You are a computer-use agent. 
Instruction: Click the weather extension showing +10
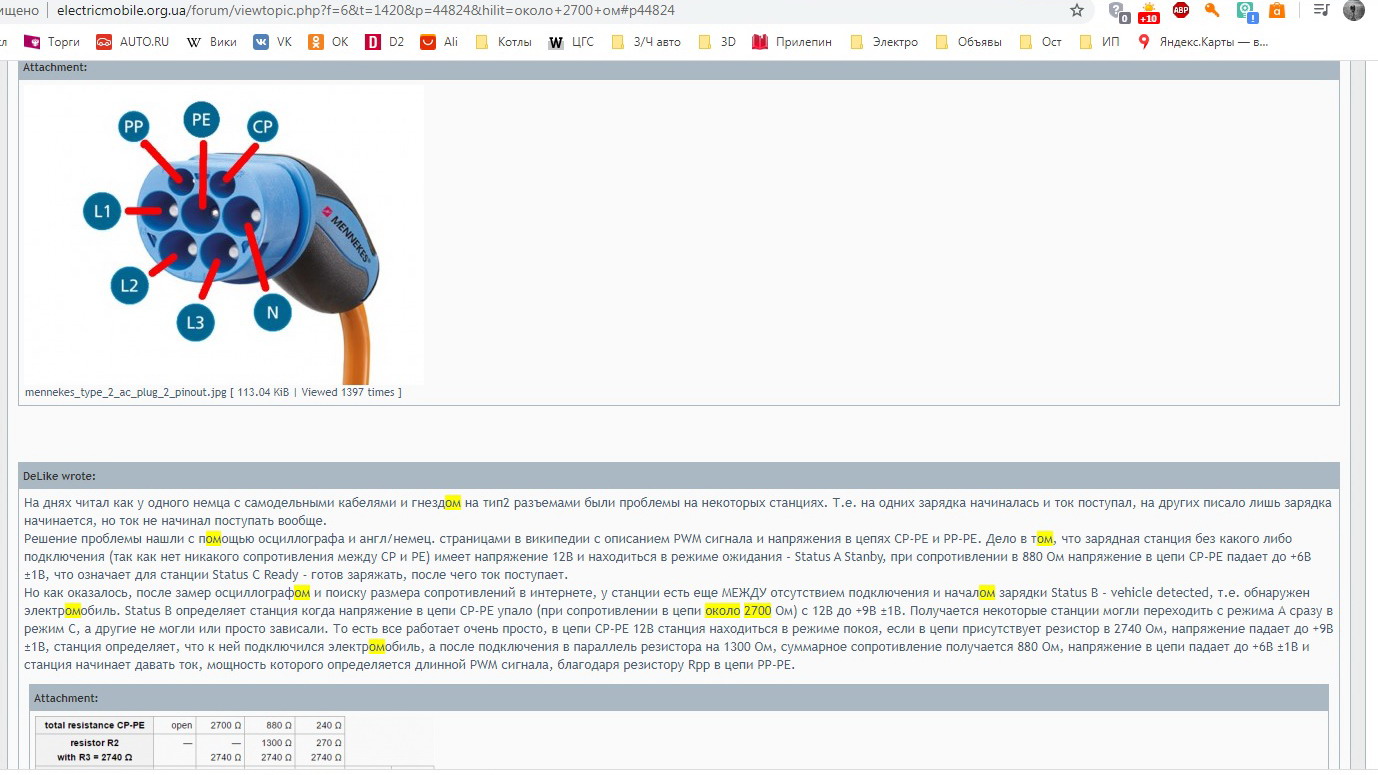1148,12
